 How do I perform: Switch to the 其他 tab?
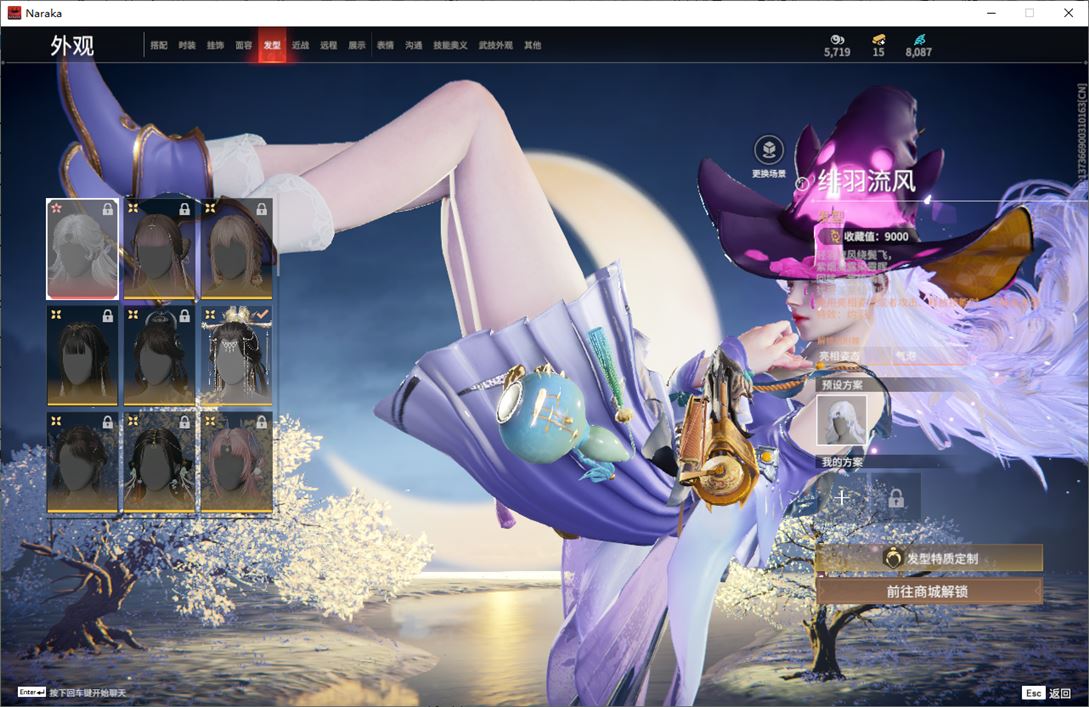[533, 45]
